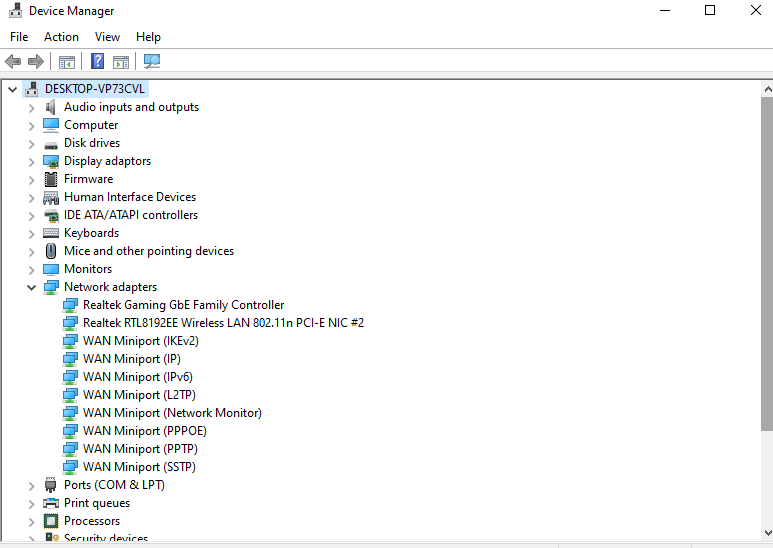Click the scrollbar down arrow
This screenshot has width=773, height=548.
[x=768, y=532]
